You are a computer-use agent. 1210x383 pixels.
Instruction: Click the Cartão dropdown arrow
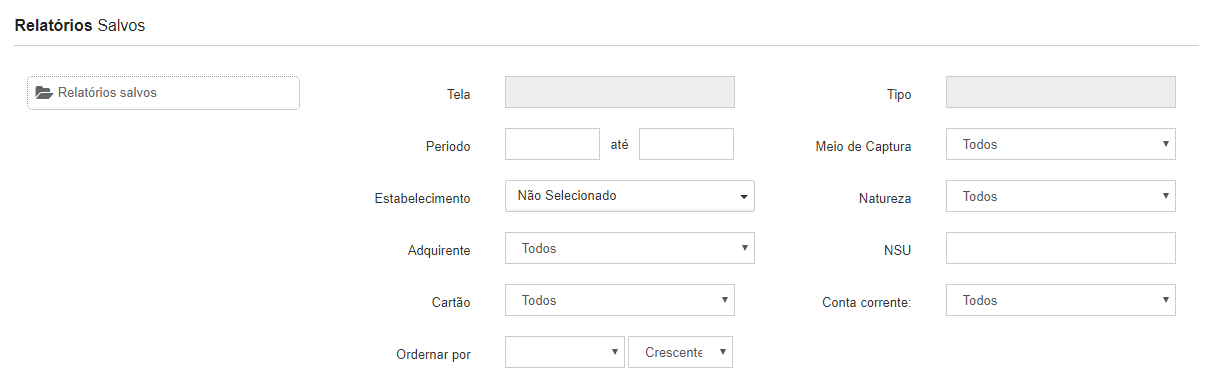[x=725, y=300]
